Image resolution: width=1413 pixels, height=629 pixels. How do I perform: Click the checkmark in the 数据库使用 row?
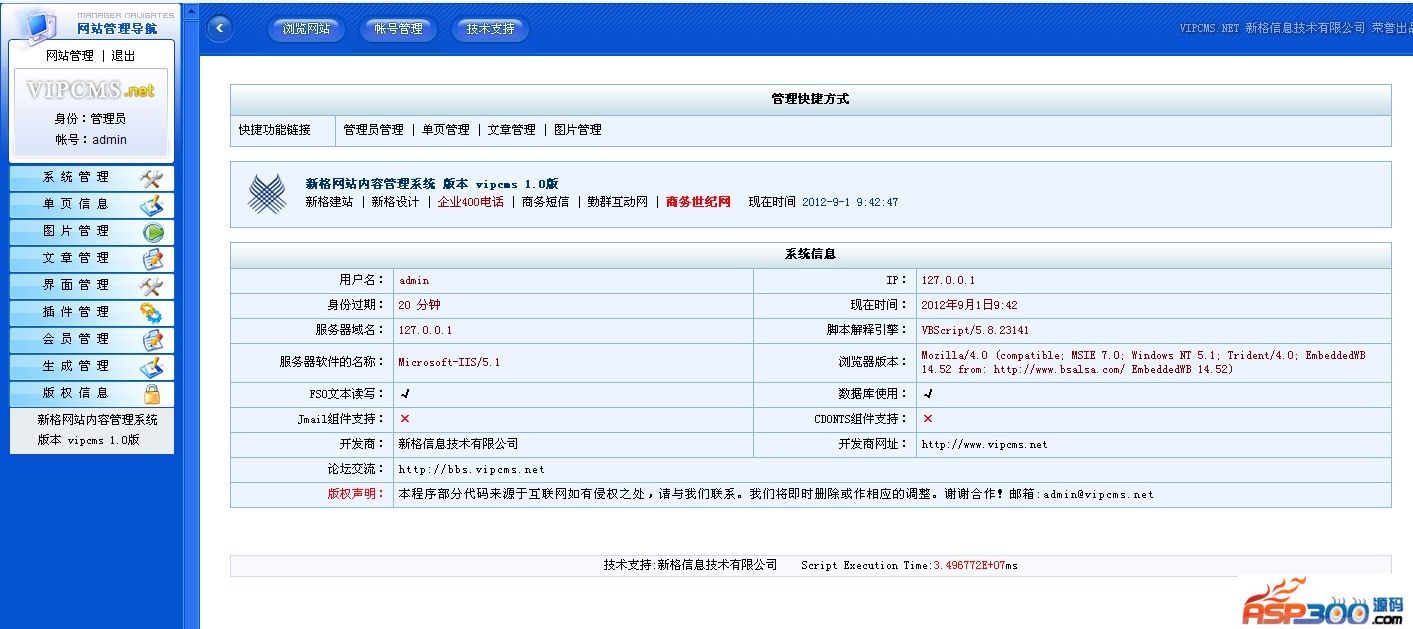pyautogui.click(x=927, y=394)
